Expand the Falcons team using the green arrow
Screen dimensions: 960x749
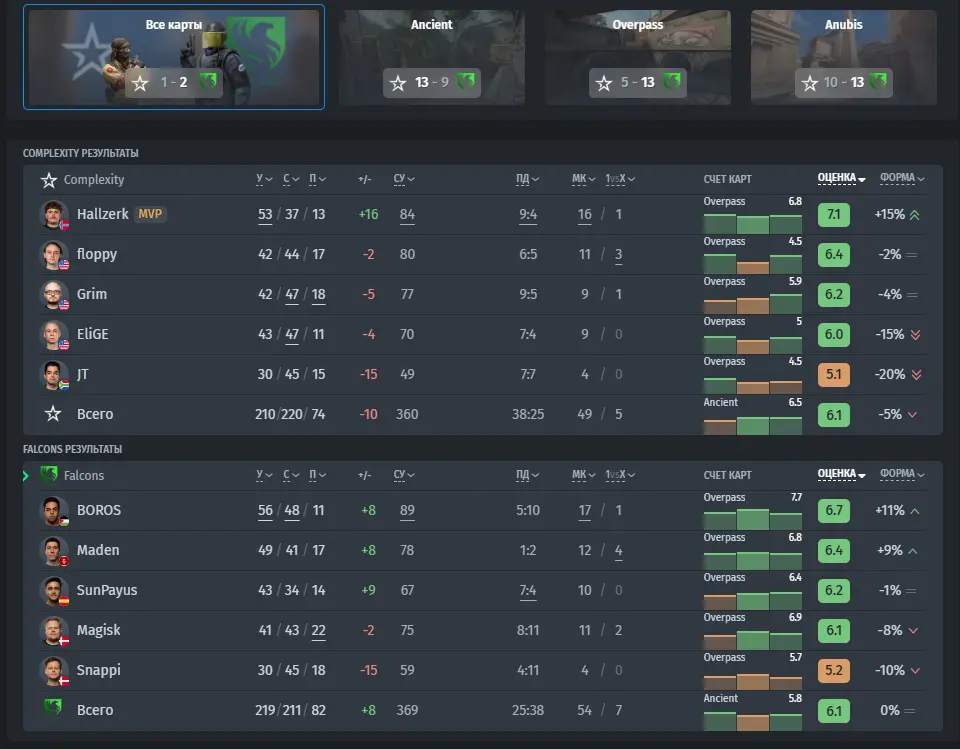pyautogui.click(x=26, y=476)
